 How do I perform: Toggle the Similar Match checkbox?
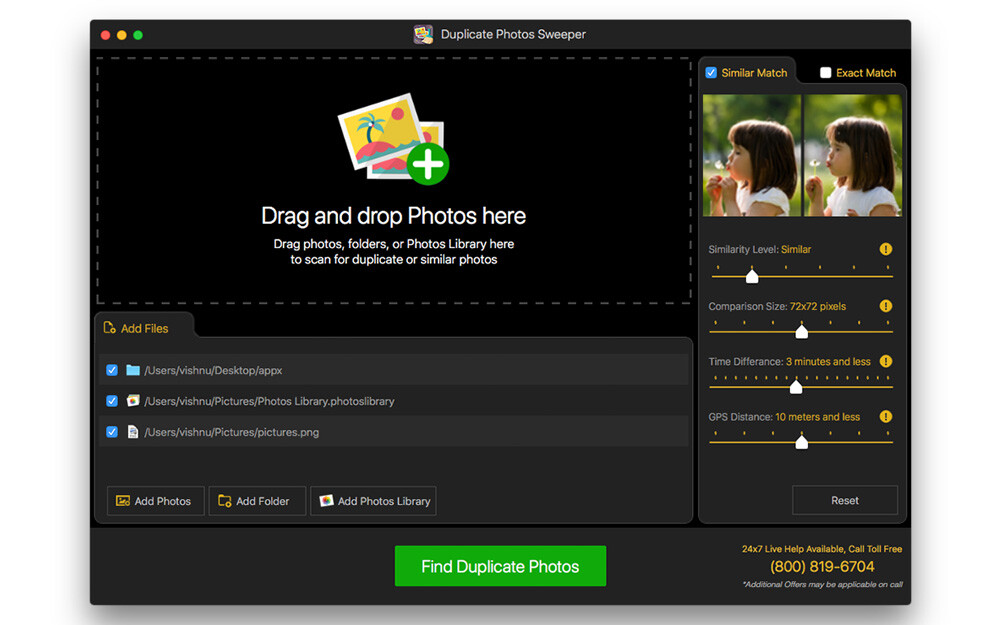[711, 73]
